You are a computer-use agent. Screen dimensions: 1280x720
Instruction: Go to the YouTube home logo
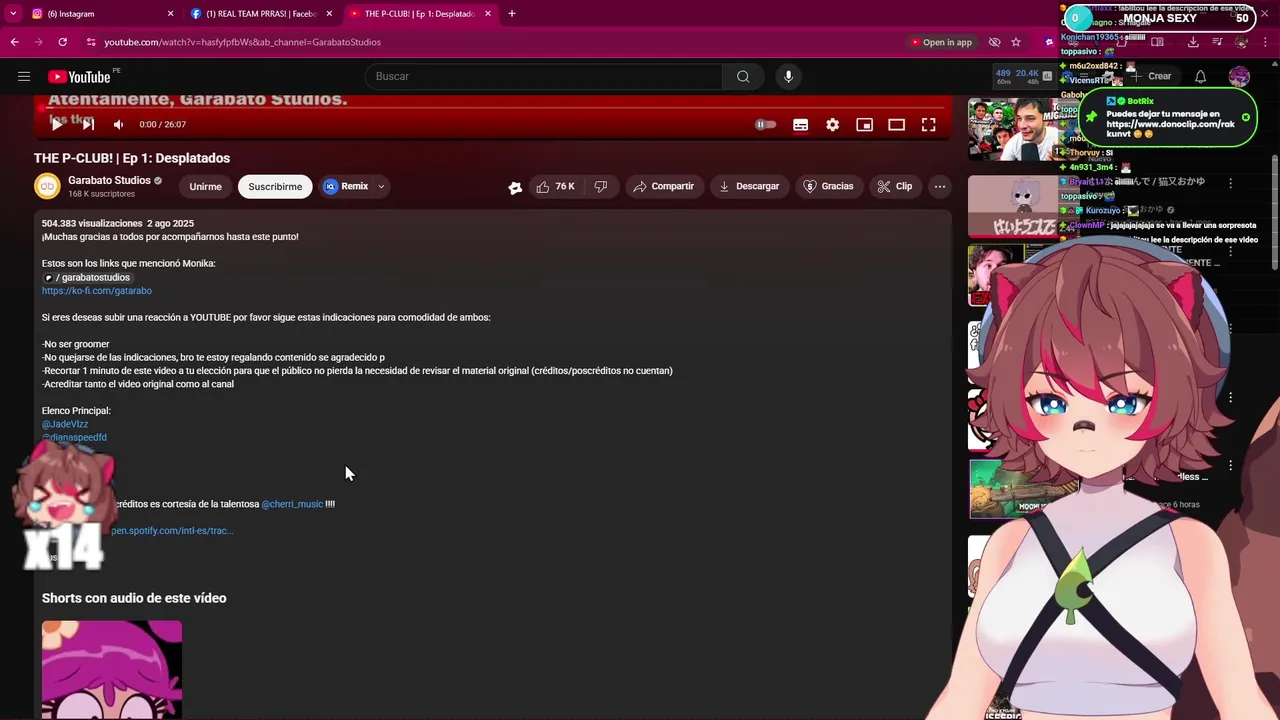[79, 77]
